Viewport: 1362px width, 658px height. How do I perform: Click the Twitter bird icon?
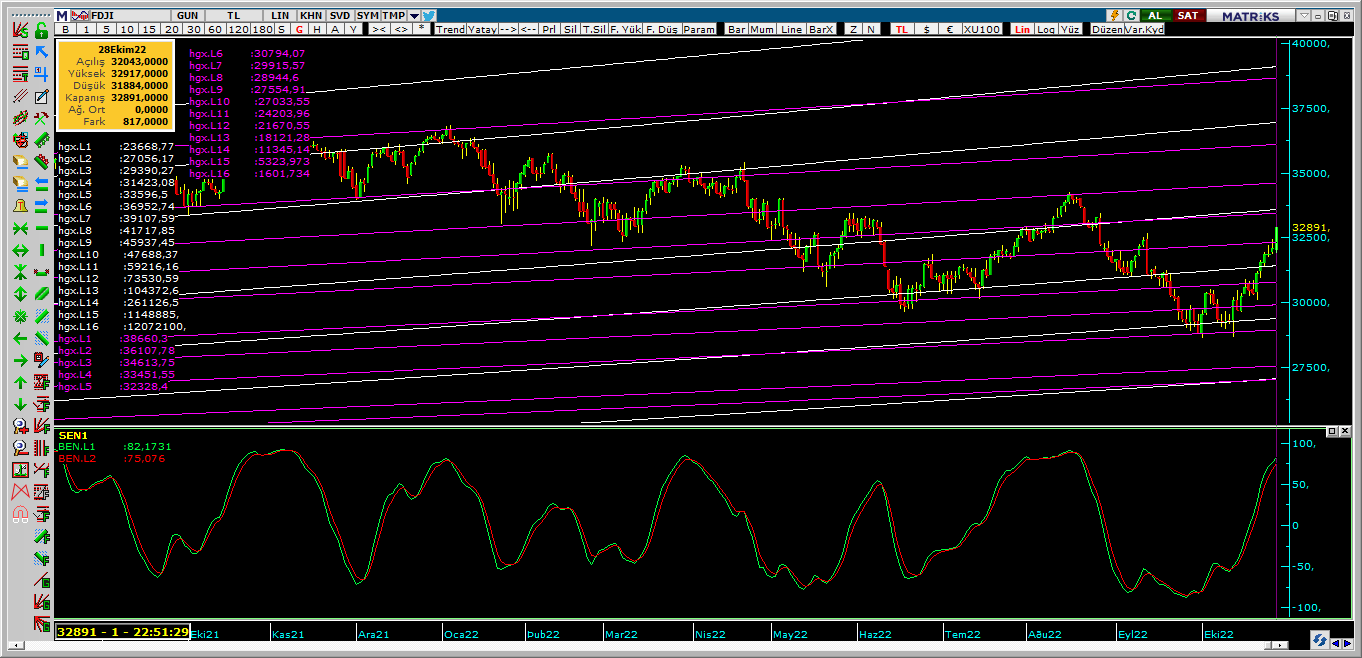(428, 15)
